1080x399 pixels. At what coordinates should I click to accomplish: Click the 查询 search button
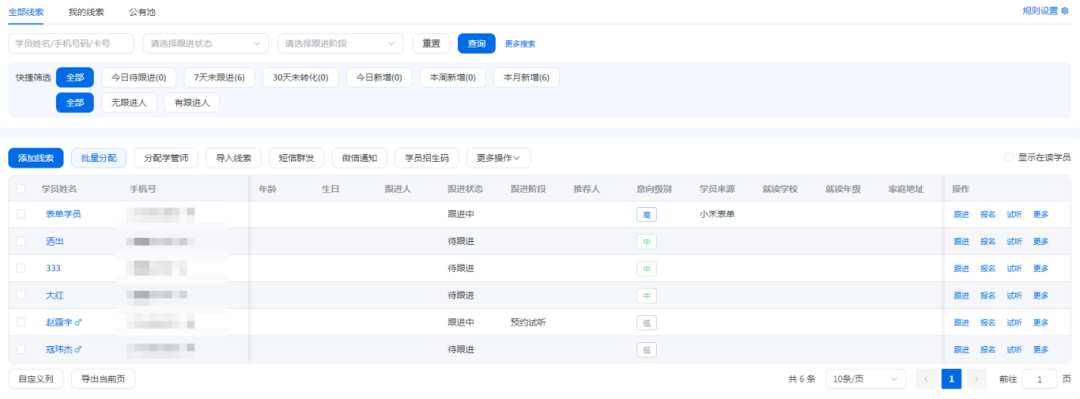[x=477, y=43]
